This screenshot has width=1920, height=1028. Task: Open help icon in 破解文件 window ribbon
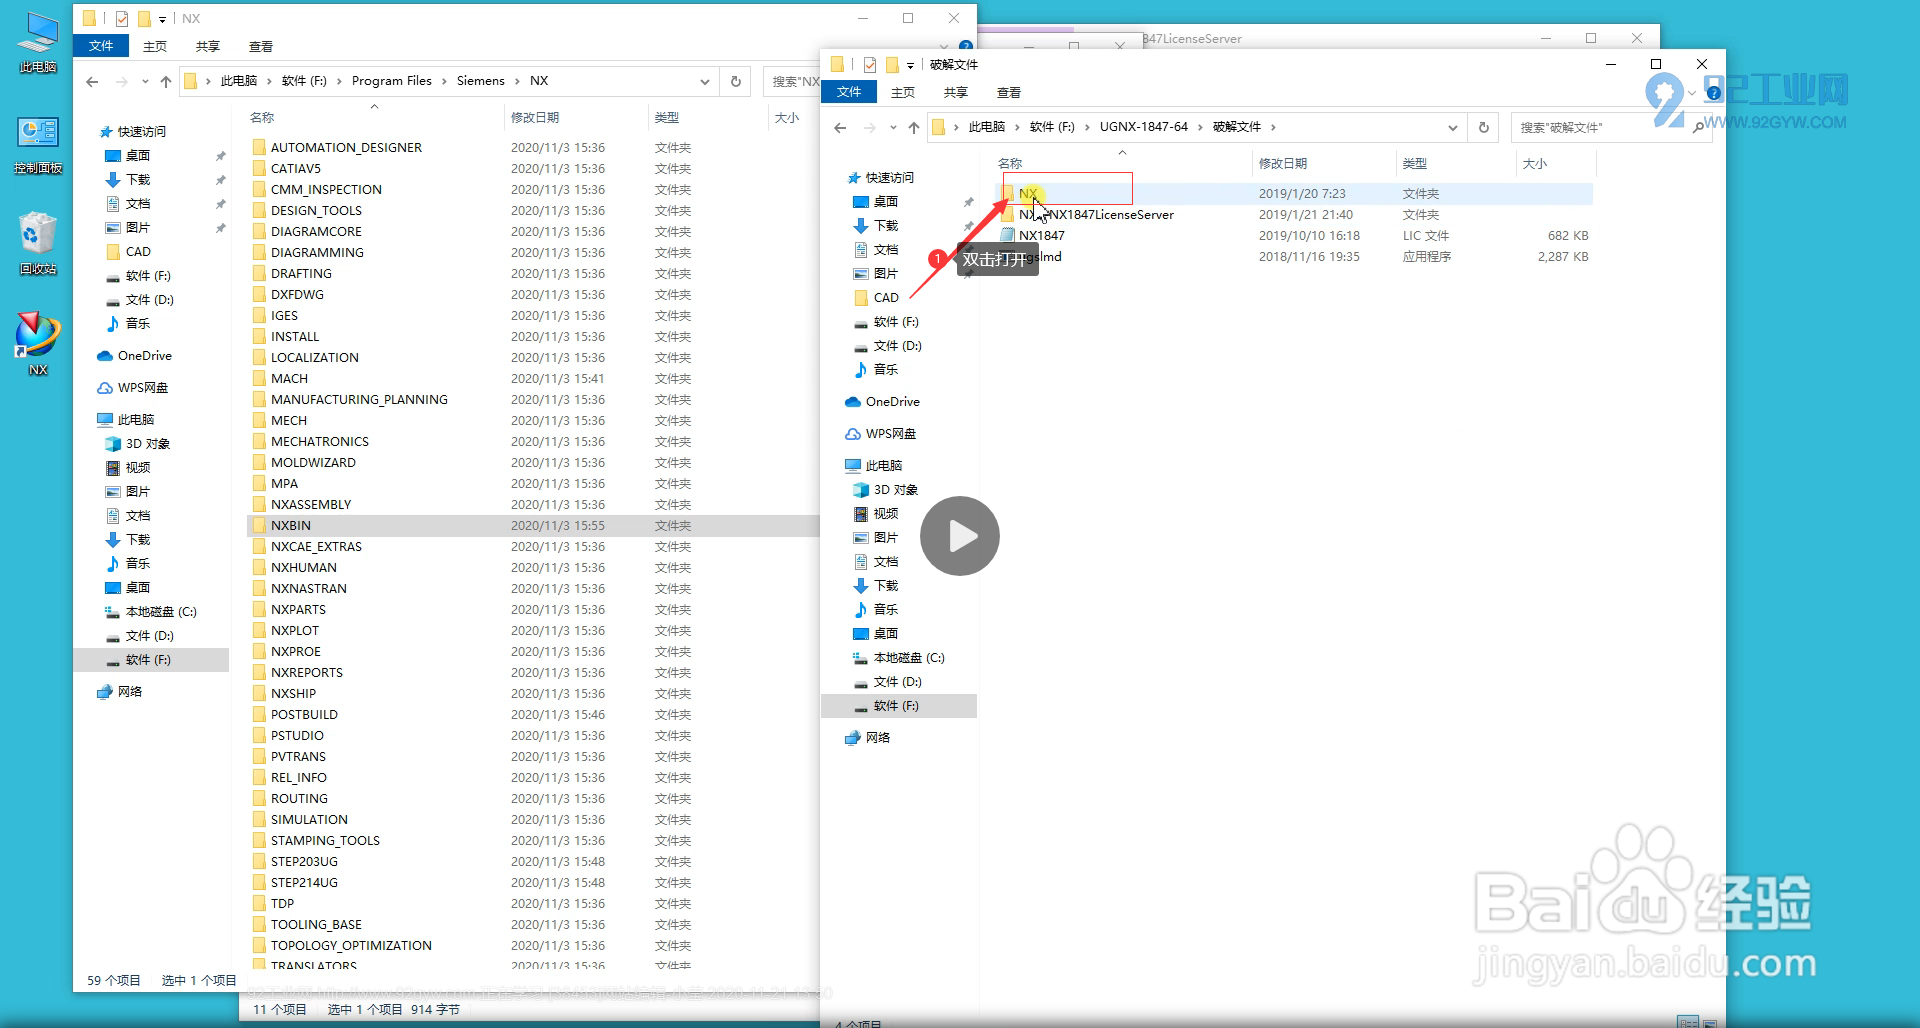pyautogui.click(x=1713, y=93)
